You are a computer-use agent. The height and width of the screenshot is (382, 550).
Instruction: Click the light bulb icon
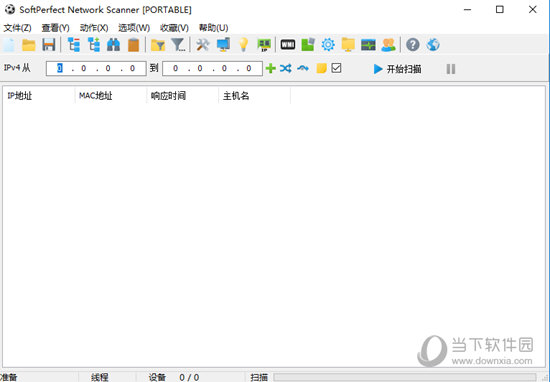[243, 45]
